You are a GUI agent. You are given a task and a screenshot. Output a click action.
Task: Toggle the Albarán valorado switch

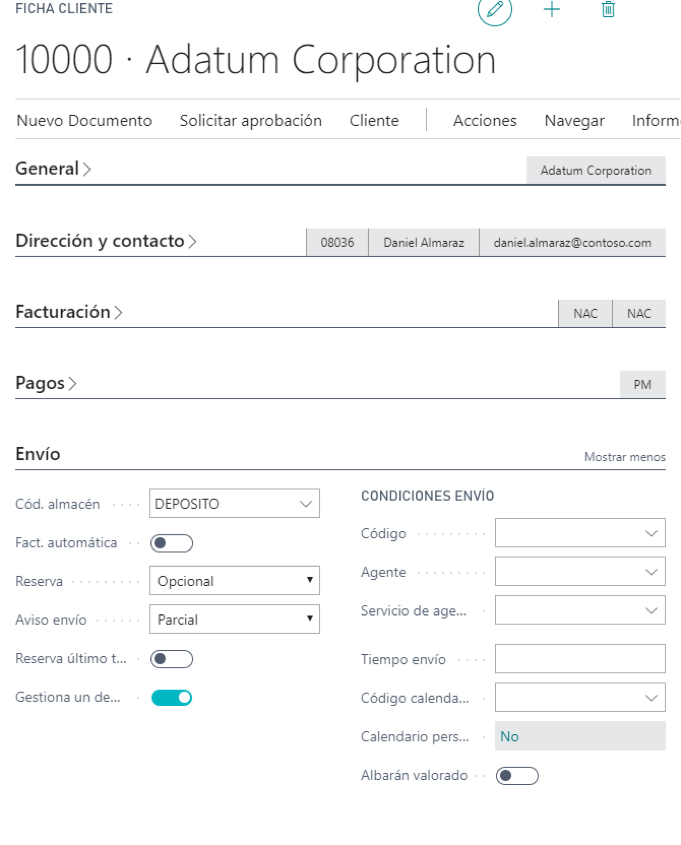[x=517, y=775]
